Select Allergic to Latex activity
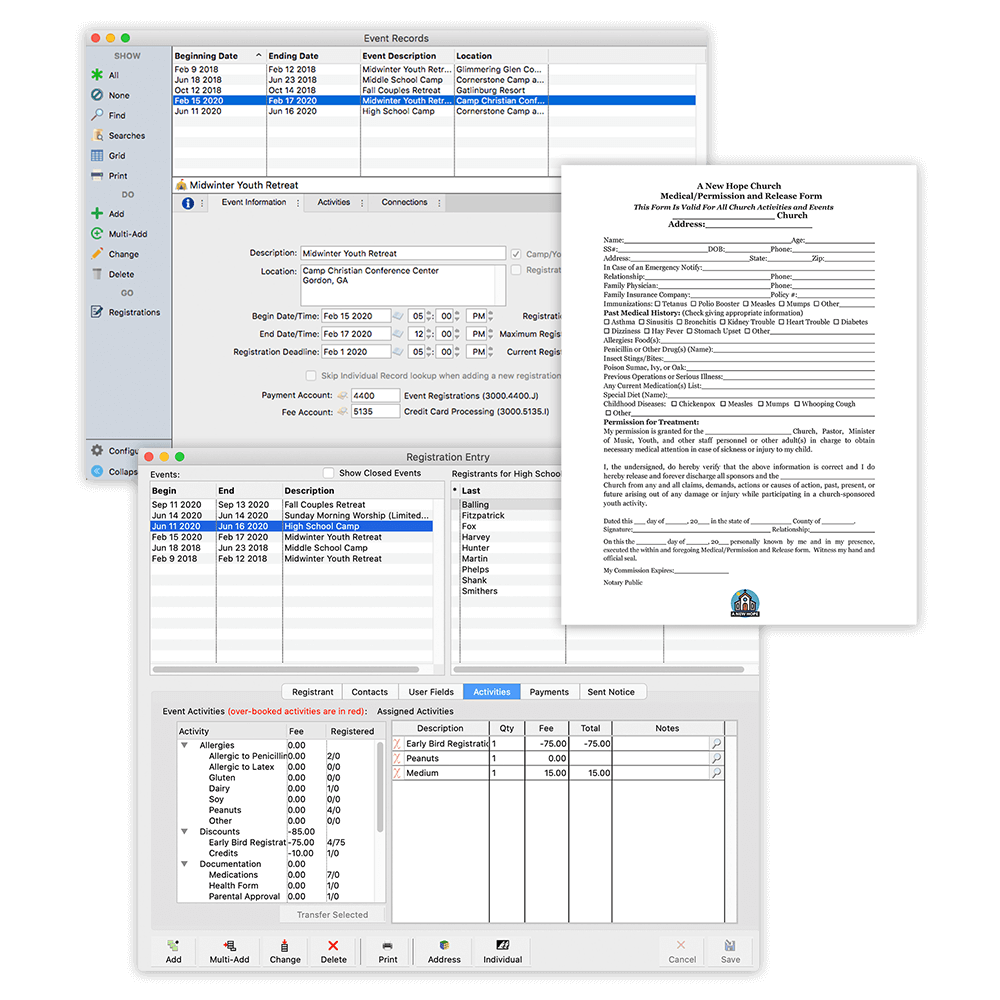This screenshot has width=1000, height=1000. pyautogui.click(x=241, y=767)
